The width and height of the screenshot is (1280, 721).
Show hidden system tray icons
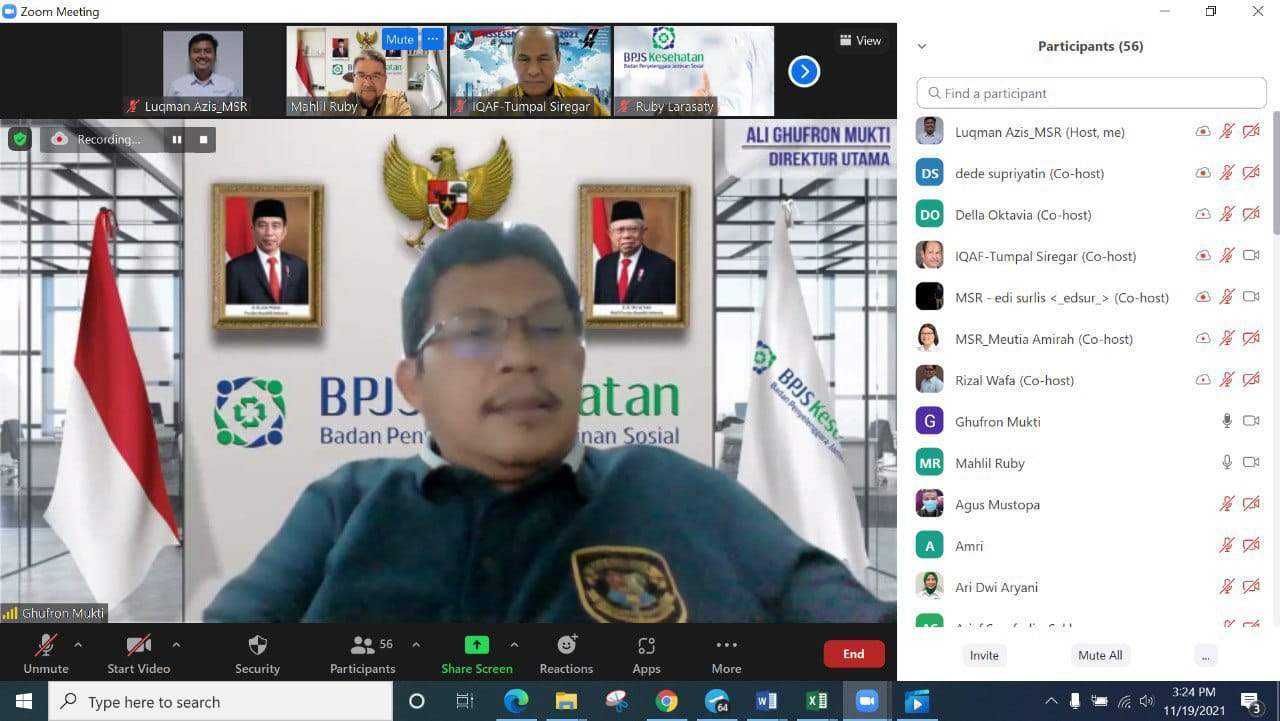point(1051,702)
